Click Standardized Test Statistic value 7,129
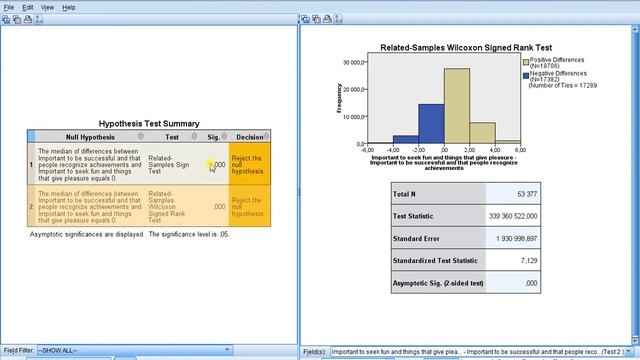 click(x=529, y=260)
